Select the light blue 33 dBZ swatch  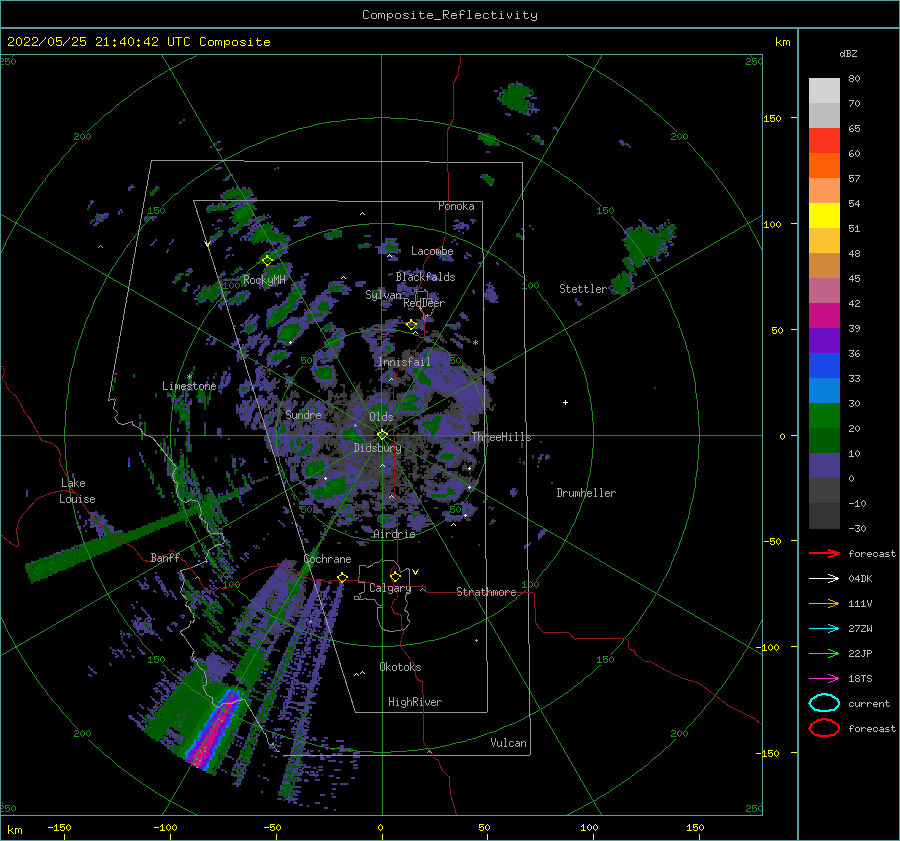click(824, 390)
